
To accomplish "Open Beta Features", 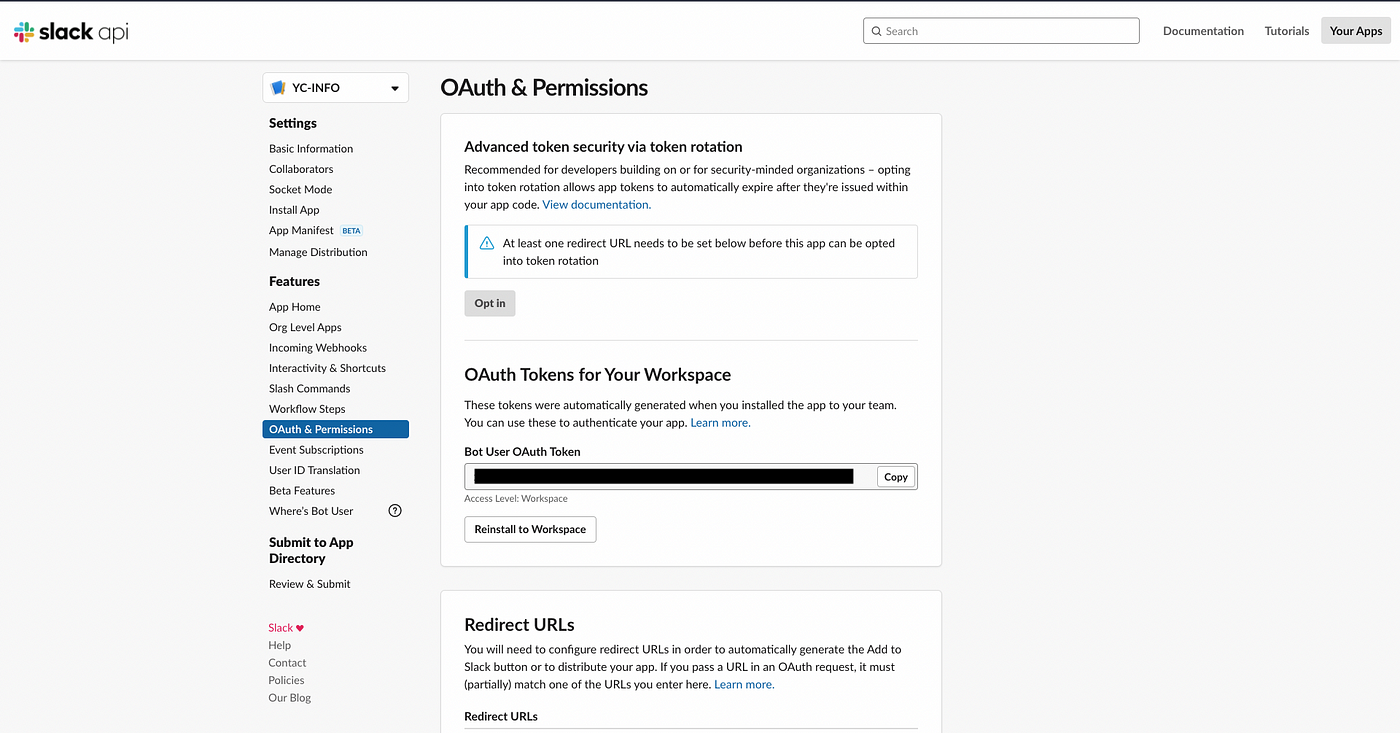I will [x=302, y=491].
